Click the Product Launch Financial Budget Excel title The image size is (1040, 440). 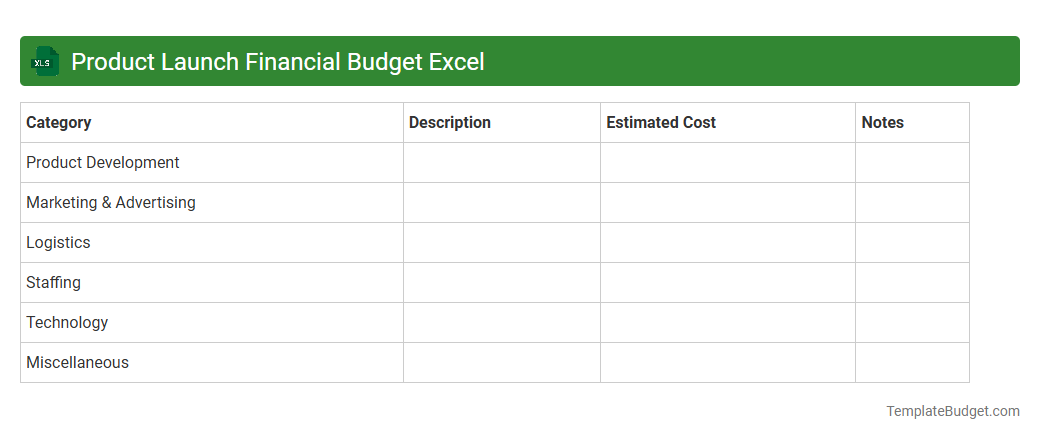coord(277,62)
